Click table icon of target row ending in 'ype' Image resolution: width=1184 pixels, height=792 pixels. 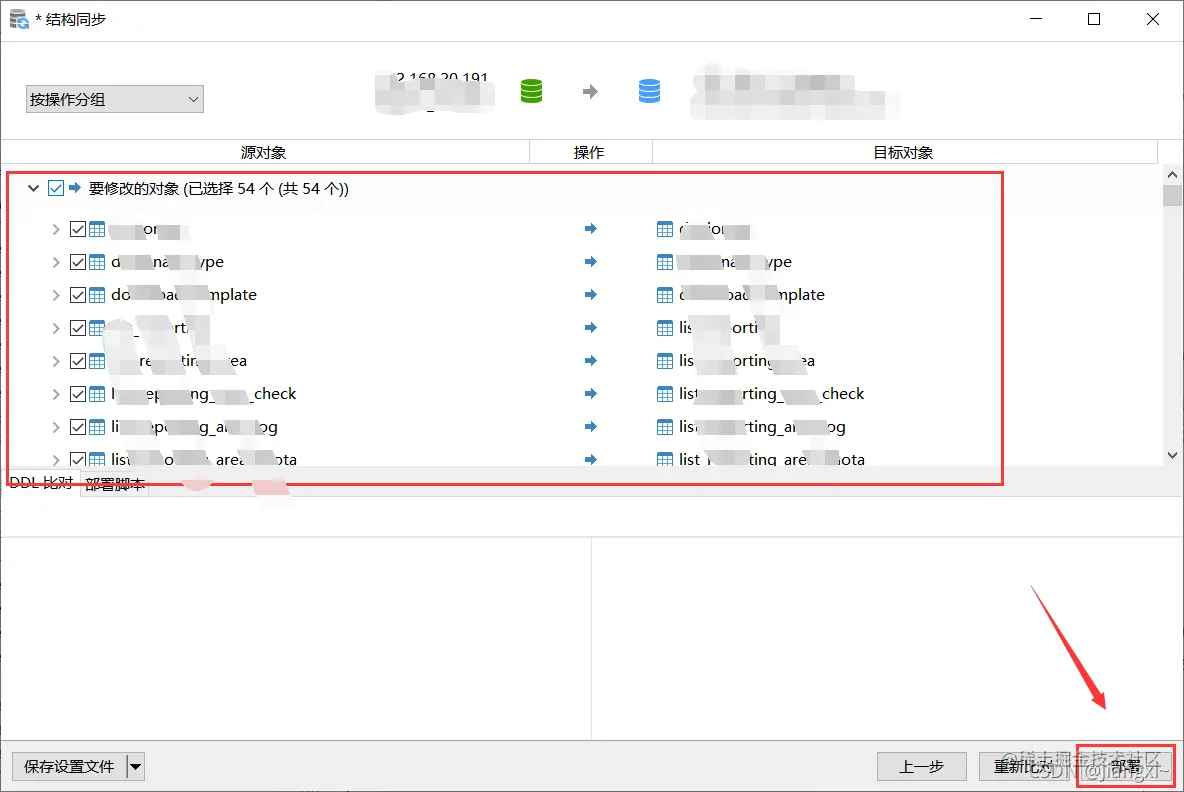[x=664, y=262]
